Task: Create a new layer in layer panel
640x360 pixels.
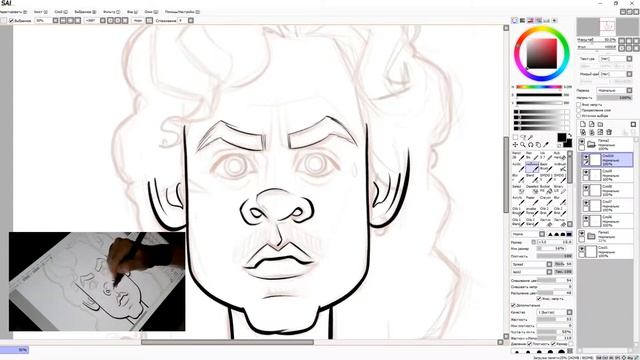Action: (x=583, y=124)
